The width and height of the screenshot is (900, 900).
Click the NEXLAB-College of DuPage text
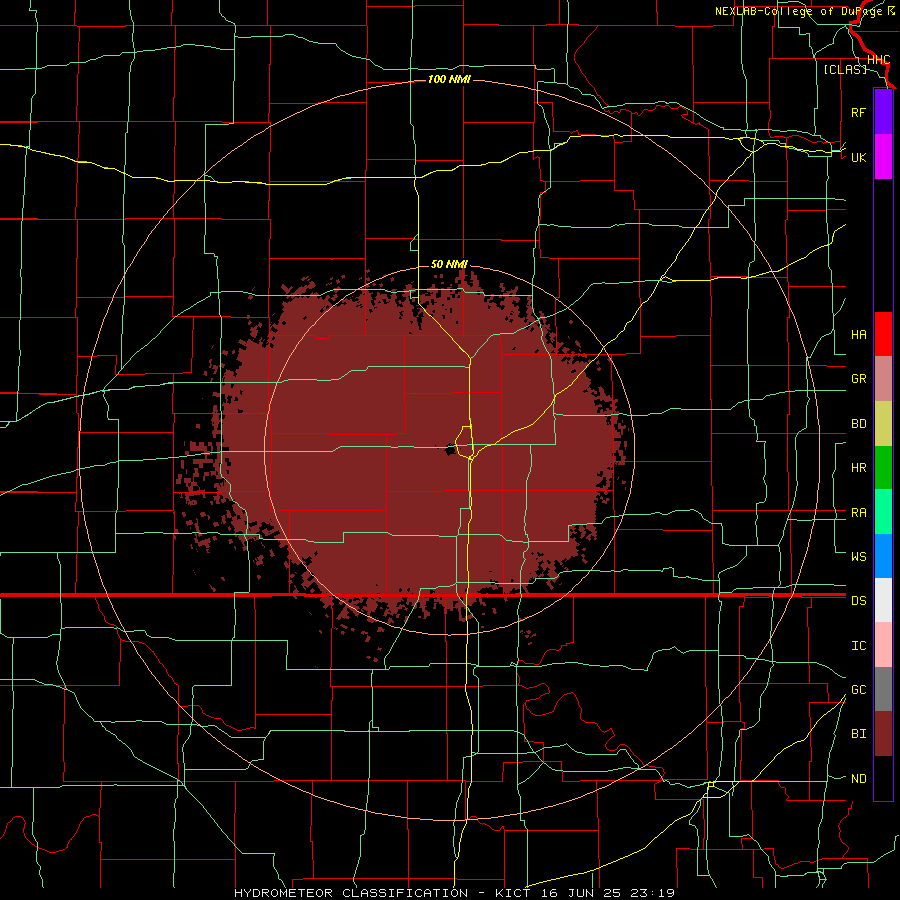801,11
